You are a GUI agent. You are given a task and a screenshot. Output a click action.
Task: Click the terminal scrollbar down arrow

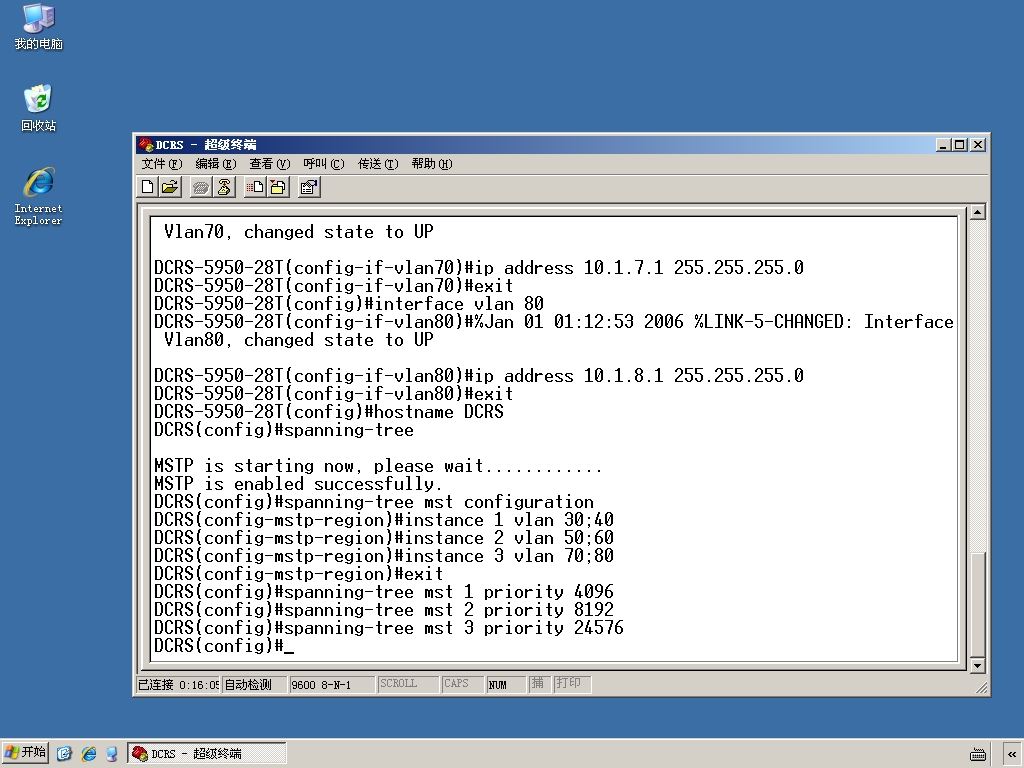[x=978, y=665]
